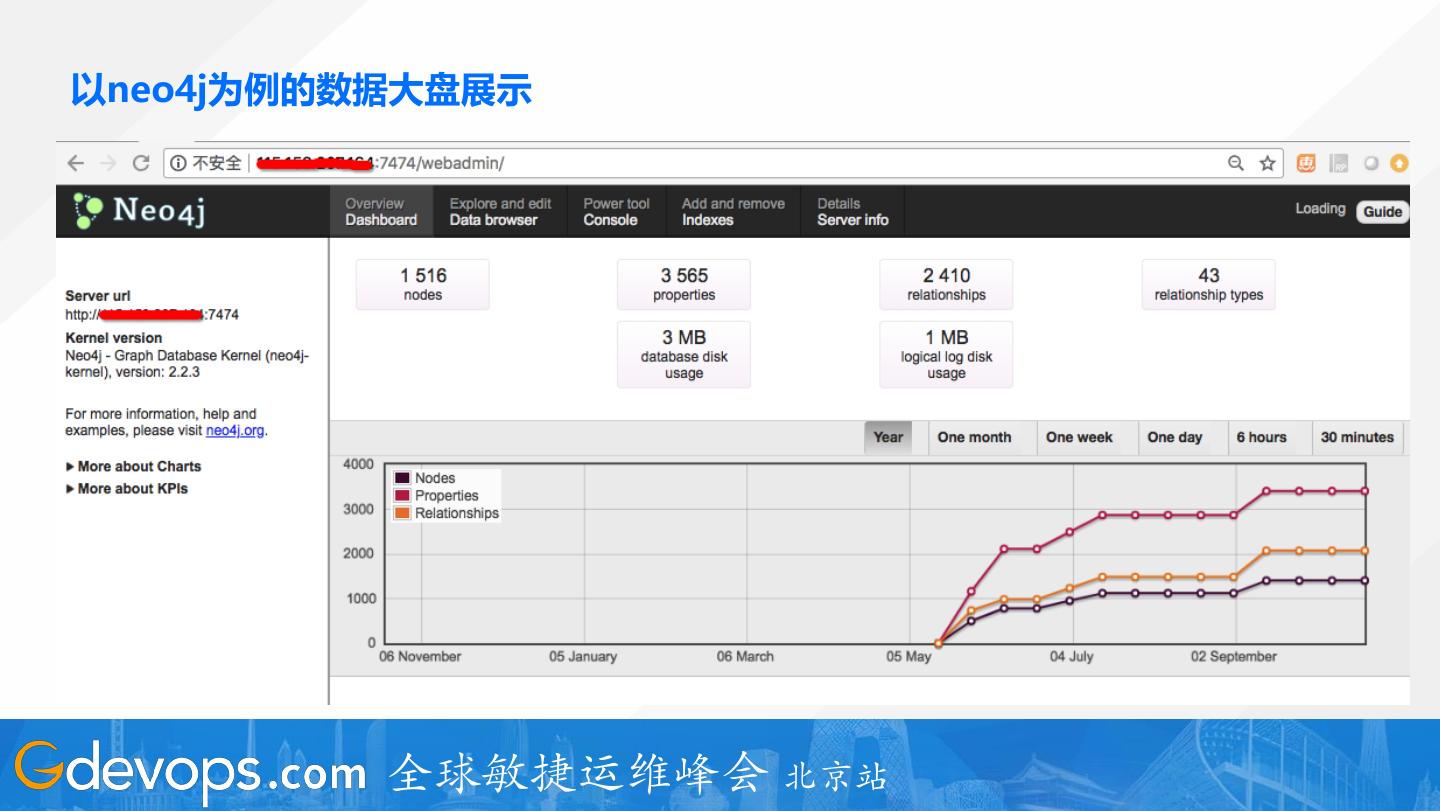Bookmark this page with the star icon

[x=1267, y=163]
